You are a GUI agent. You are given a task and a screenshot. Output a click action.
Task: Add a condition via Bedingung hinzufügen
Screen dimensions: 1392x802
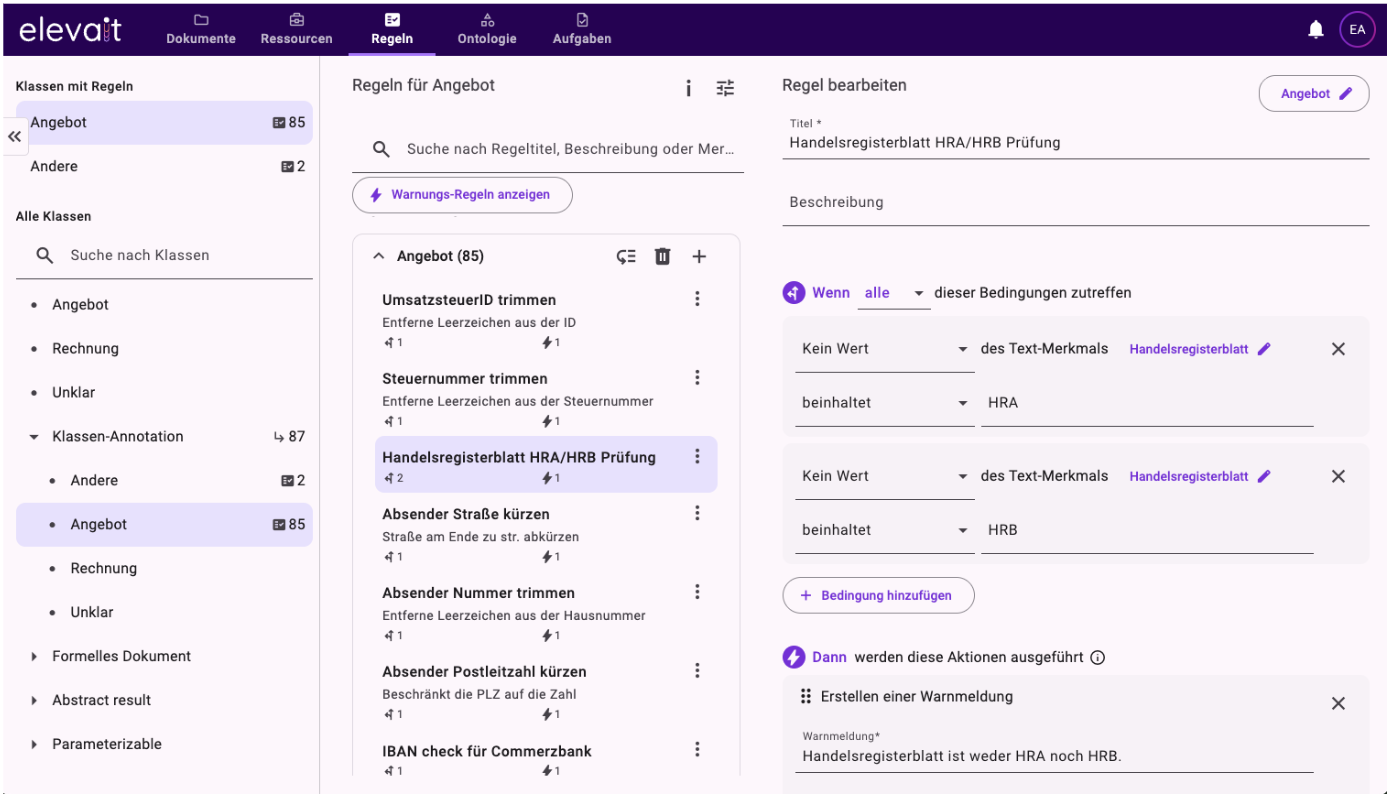coord(878,595)
